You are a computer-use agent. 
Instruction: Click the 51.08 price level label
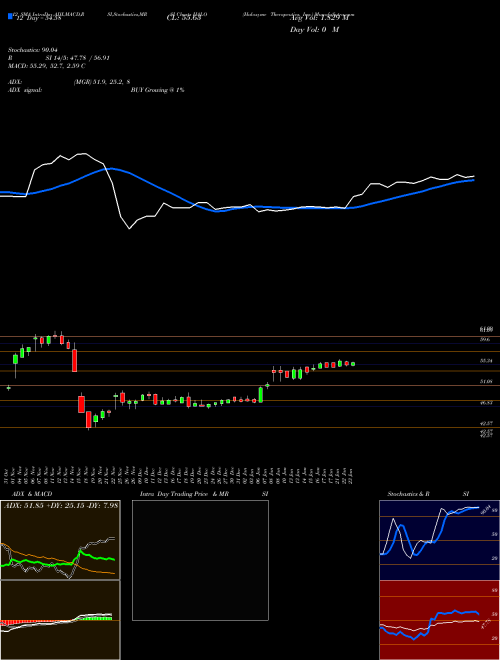pos(486,381)
